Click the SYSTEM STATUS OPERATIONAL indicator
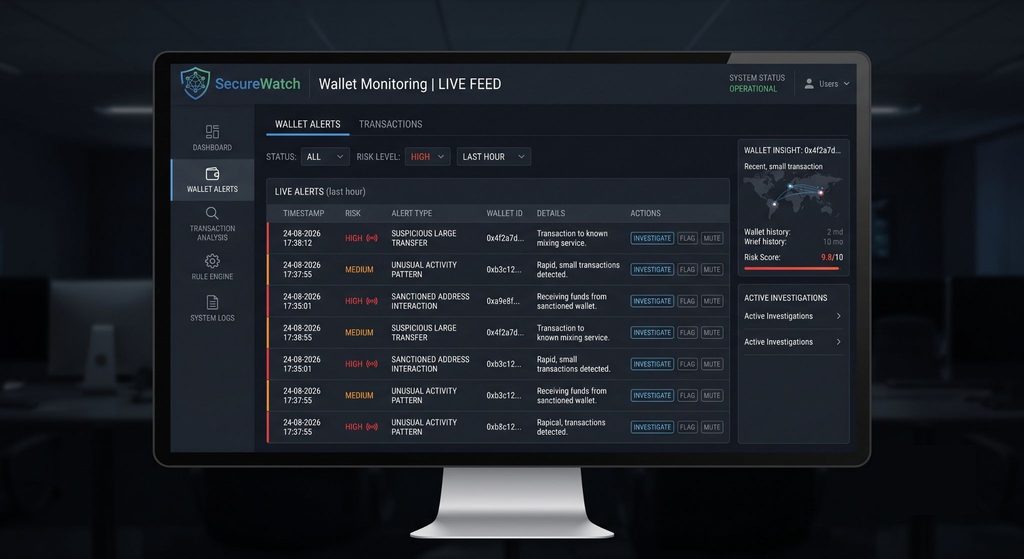 click(757, 83)
